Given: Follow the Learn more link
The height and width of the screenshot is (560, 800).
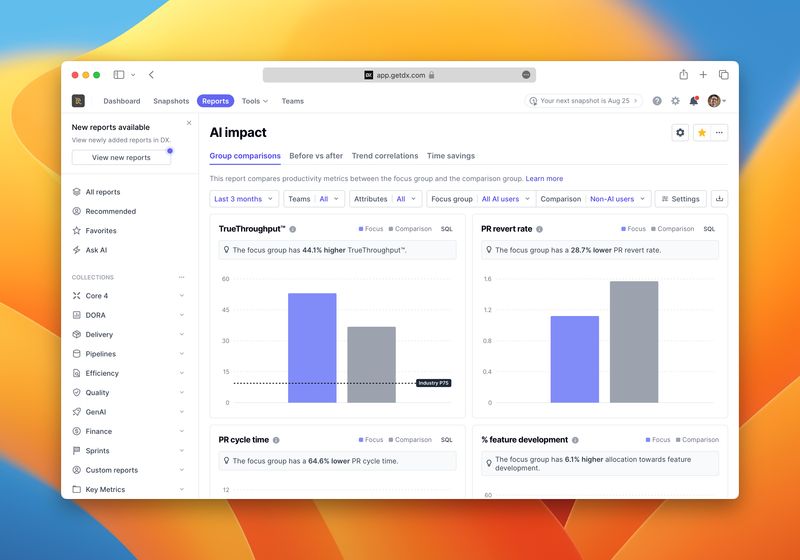Looking at the screenshot, I should [544, 179].
